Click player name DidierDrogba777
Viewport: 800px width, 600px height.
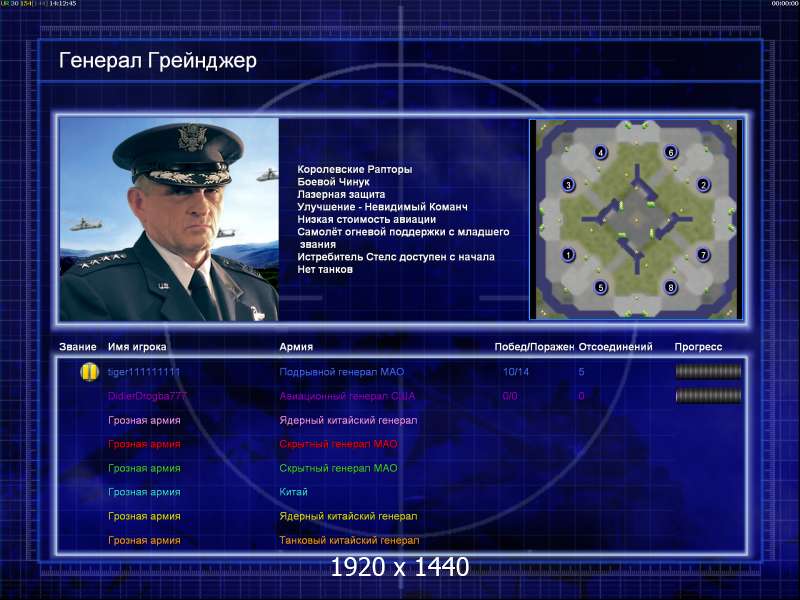pos(147,396)
